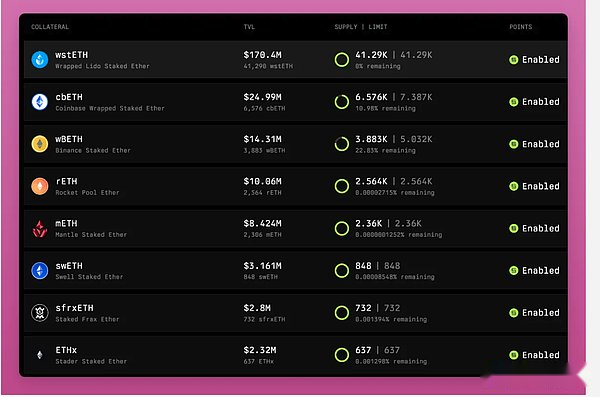Click the ETHx Stader token icon
The height and width of the screenshot is (397, 600).
tap(40, 355)
